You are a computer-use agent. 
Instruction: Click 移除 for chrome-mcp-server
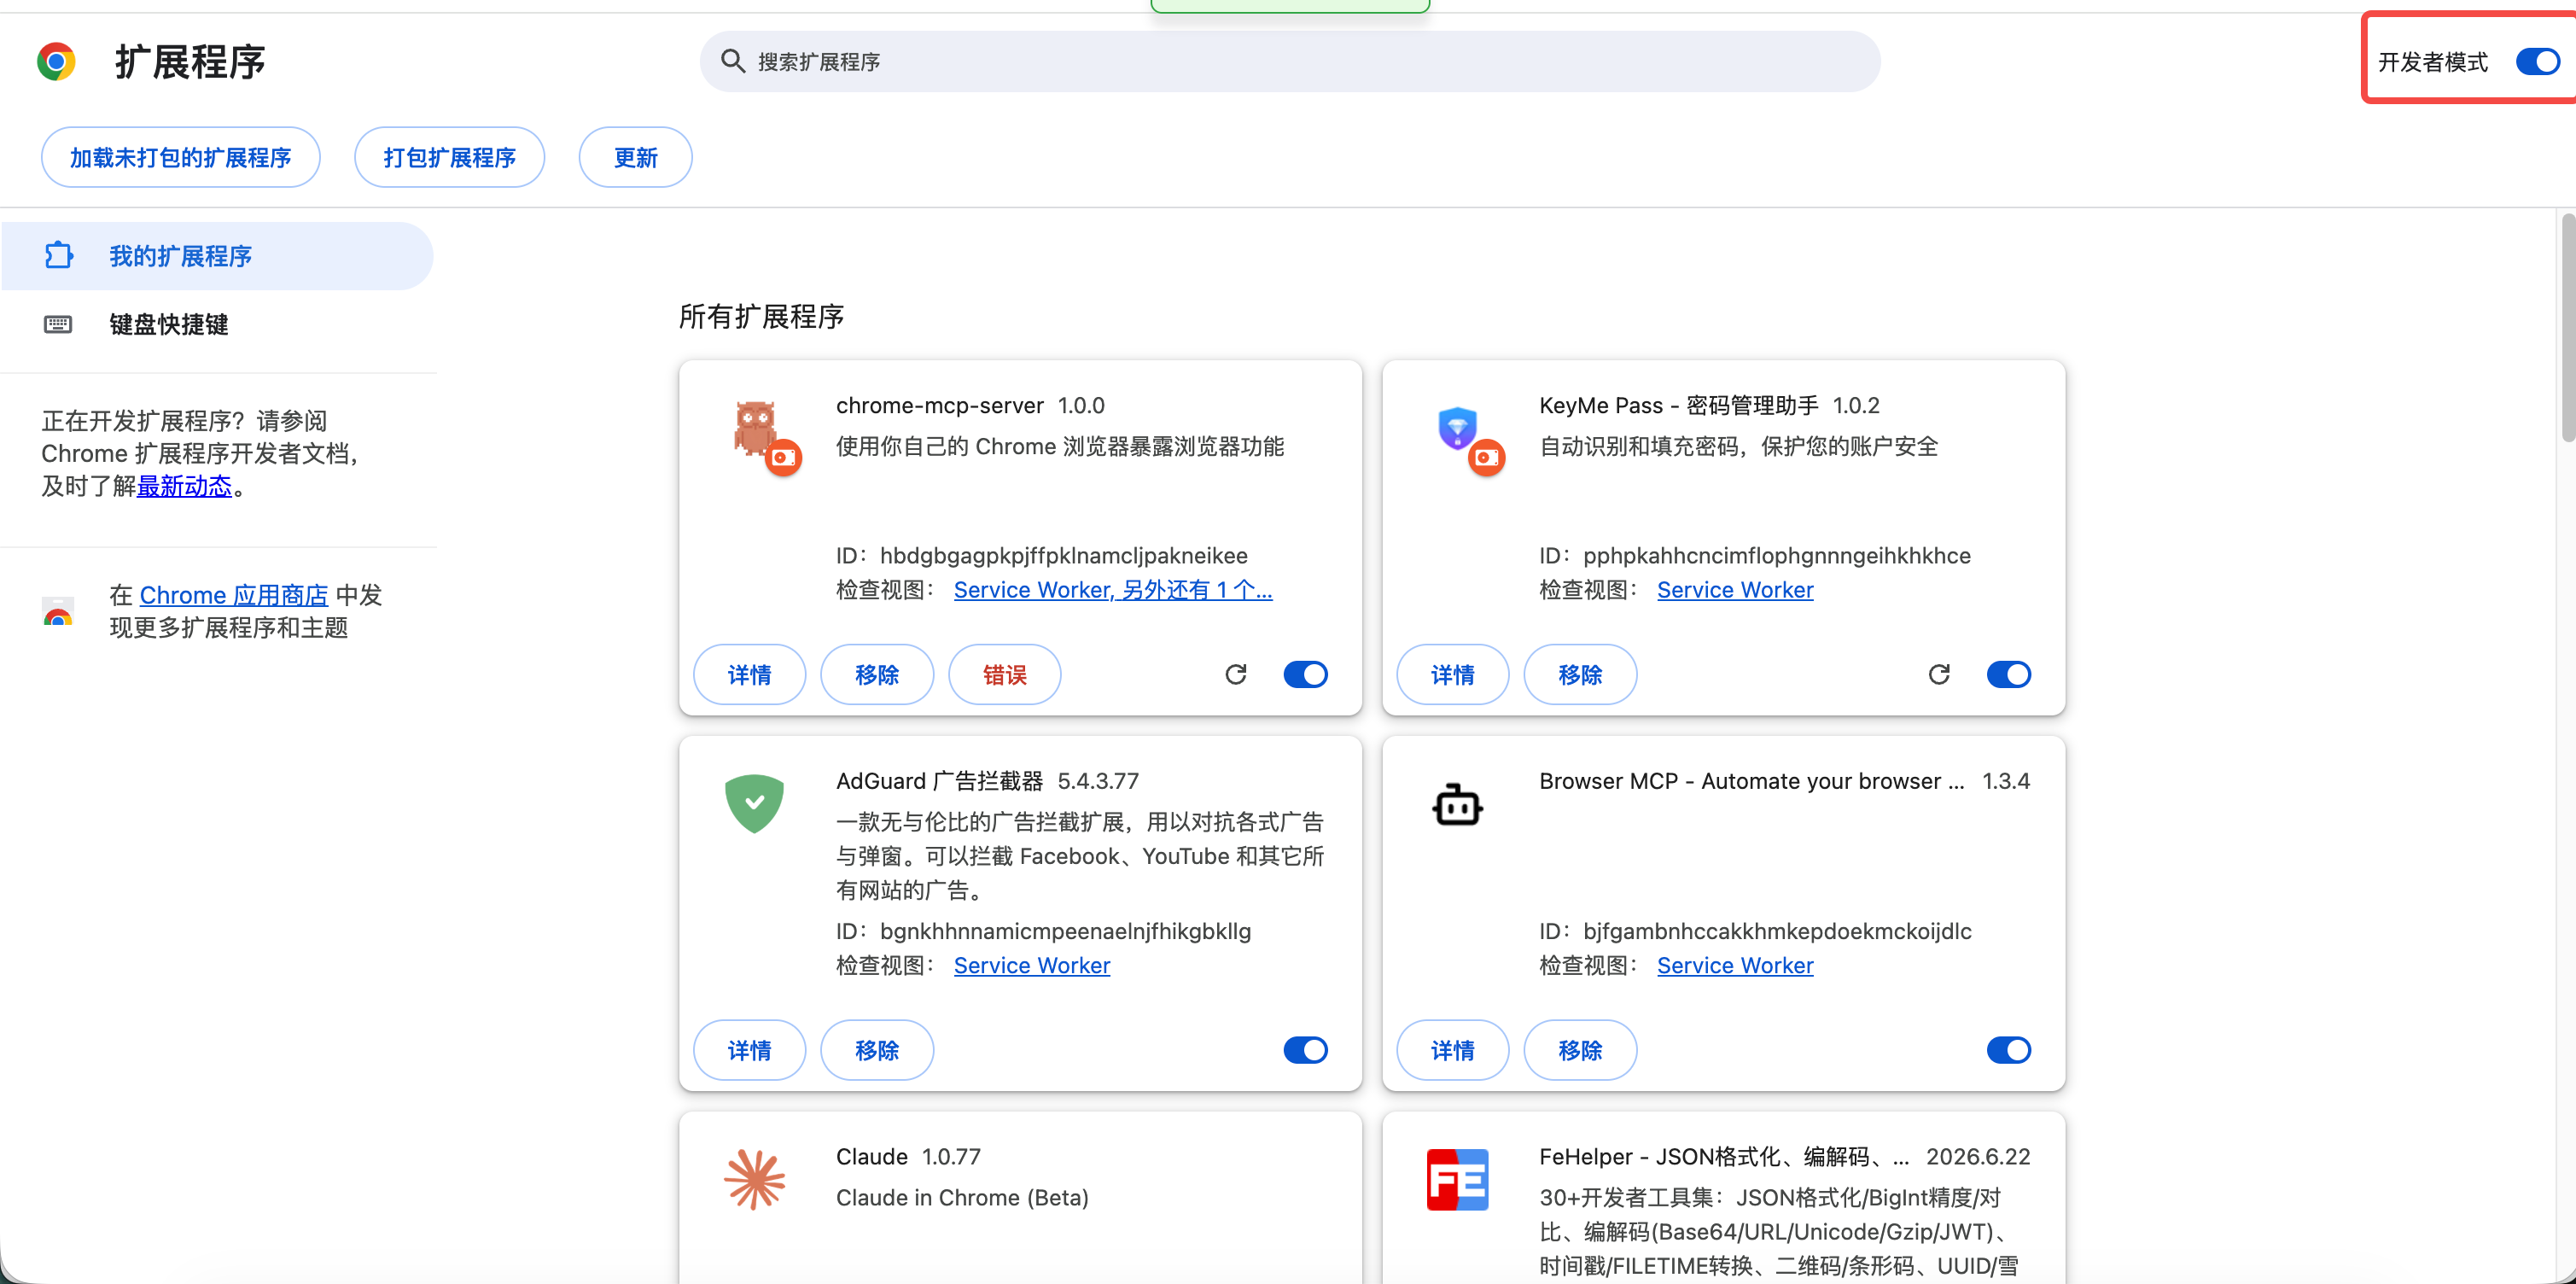[877, 674]
